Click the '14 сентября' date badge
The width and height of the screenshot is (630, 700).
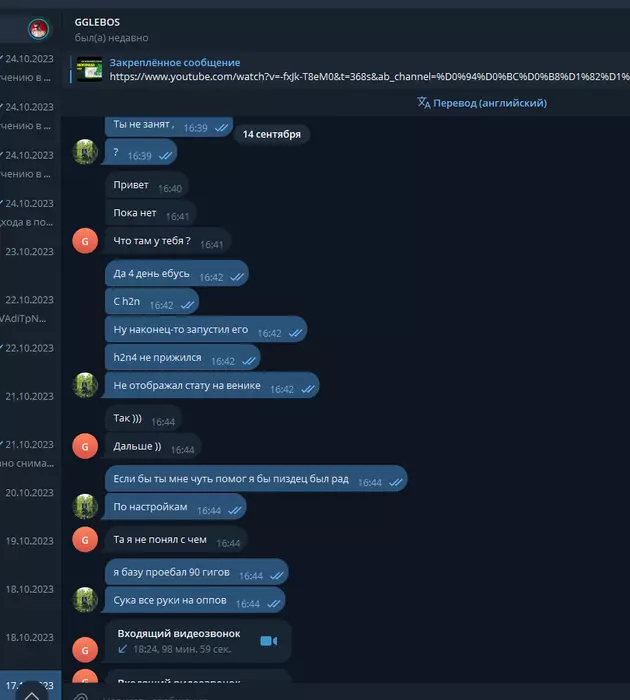(271, 134)
